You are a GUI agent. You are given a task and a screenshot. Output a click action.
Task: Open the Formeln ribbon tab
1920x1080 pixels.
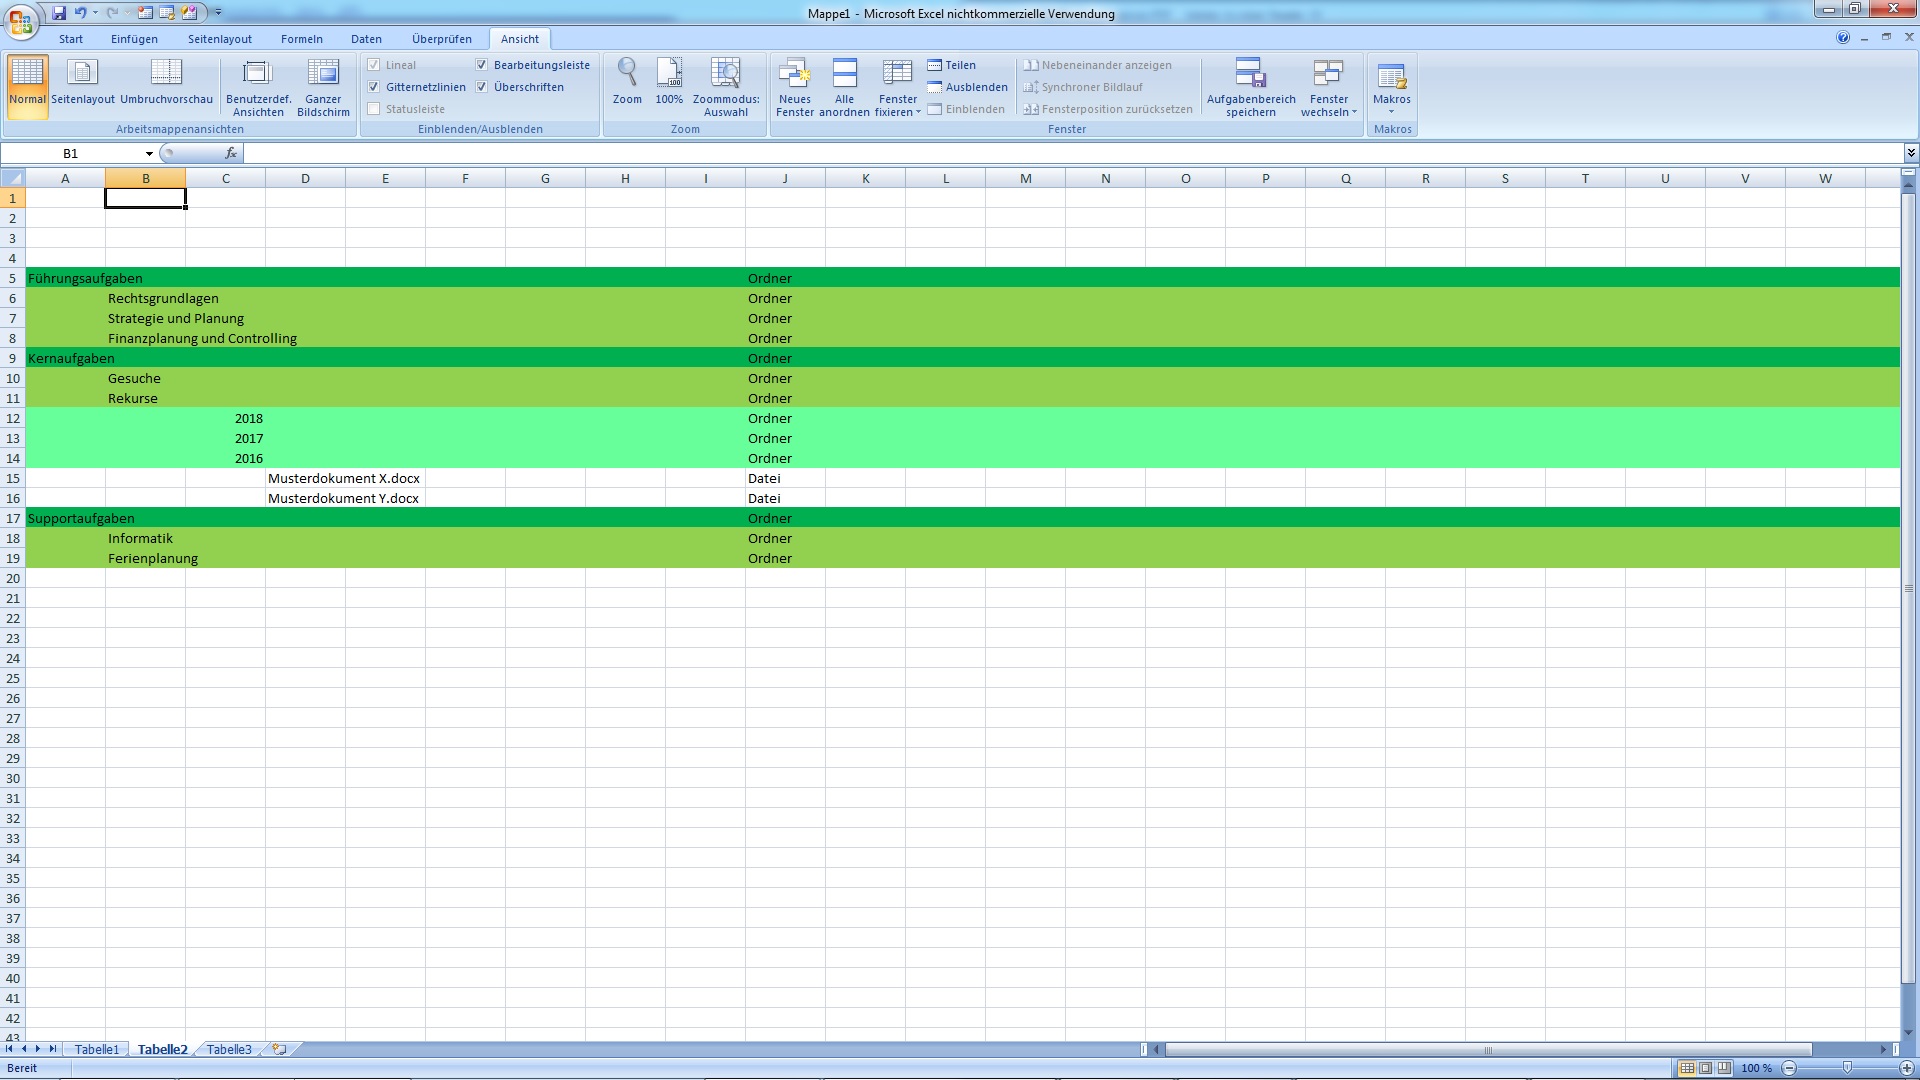[301, 39]
